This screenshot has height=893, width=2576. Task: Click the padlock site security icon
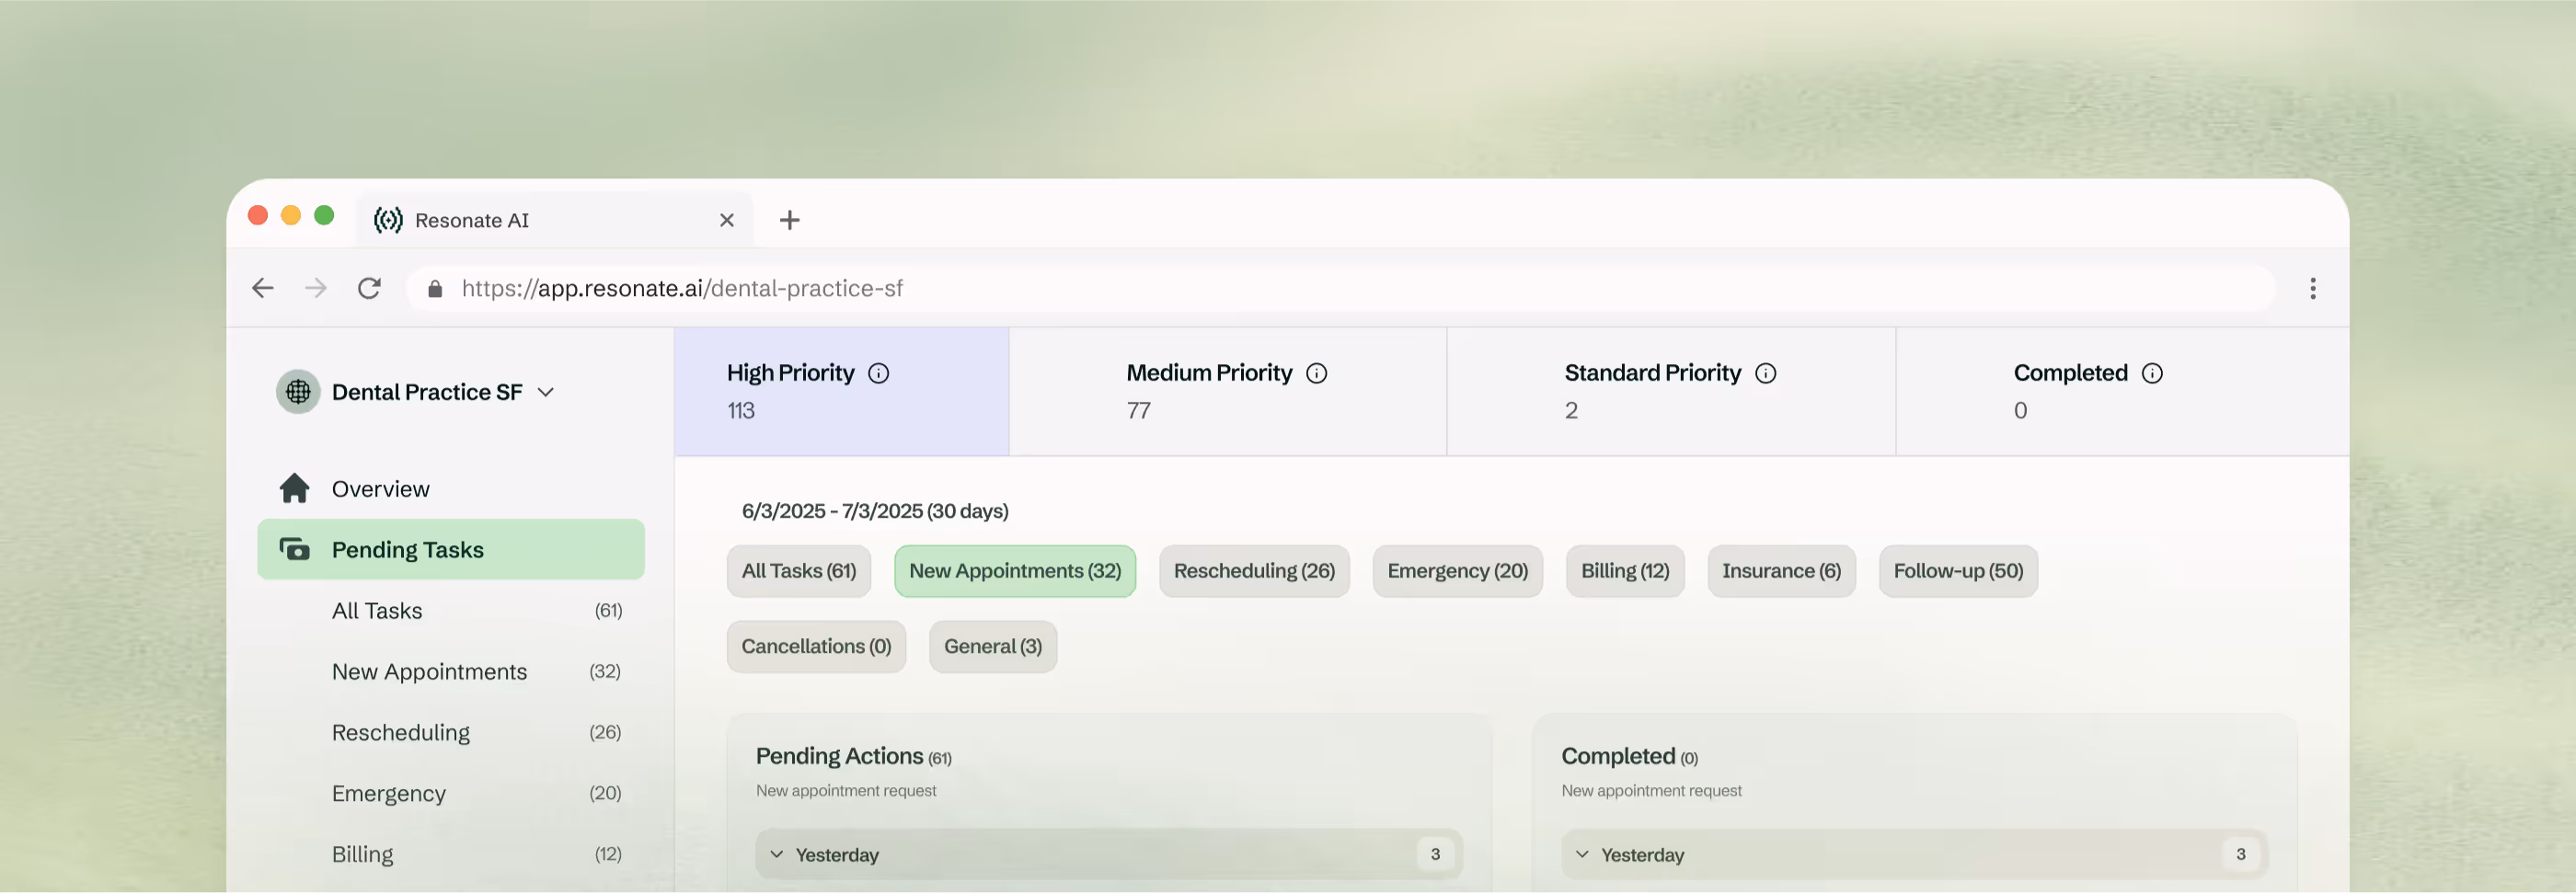(x=435, y=289)
